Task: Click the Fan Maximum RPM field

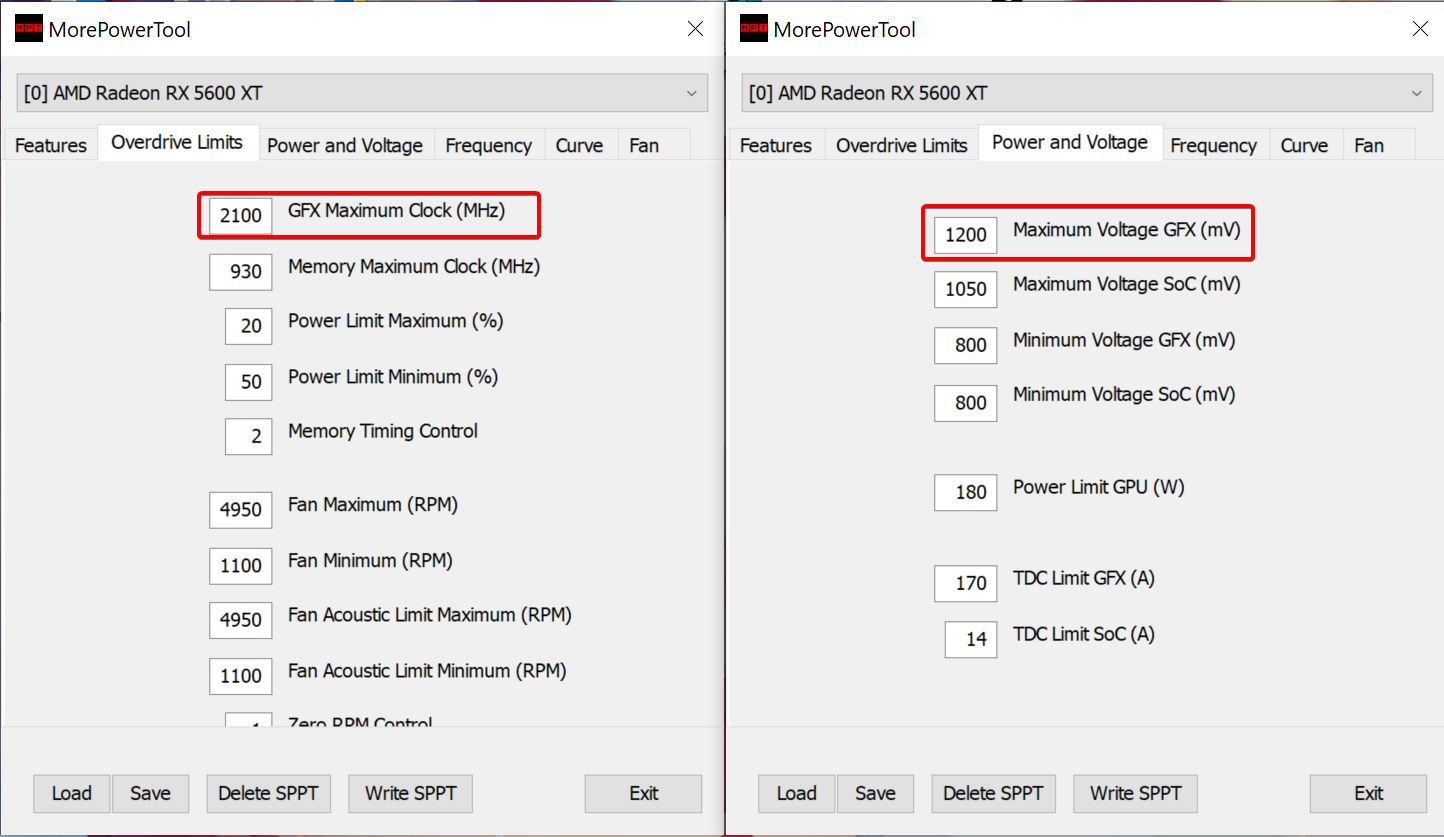Action: coord(241,509)
